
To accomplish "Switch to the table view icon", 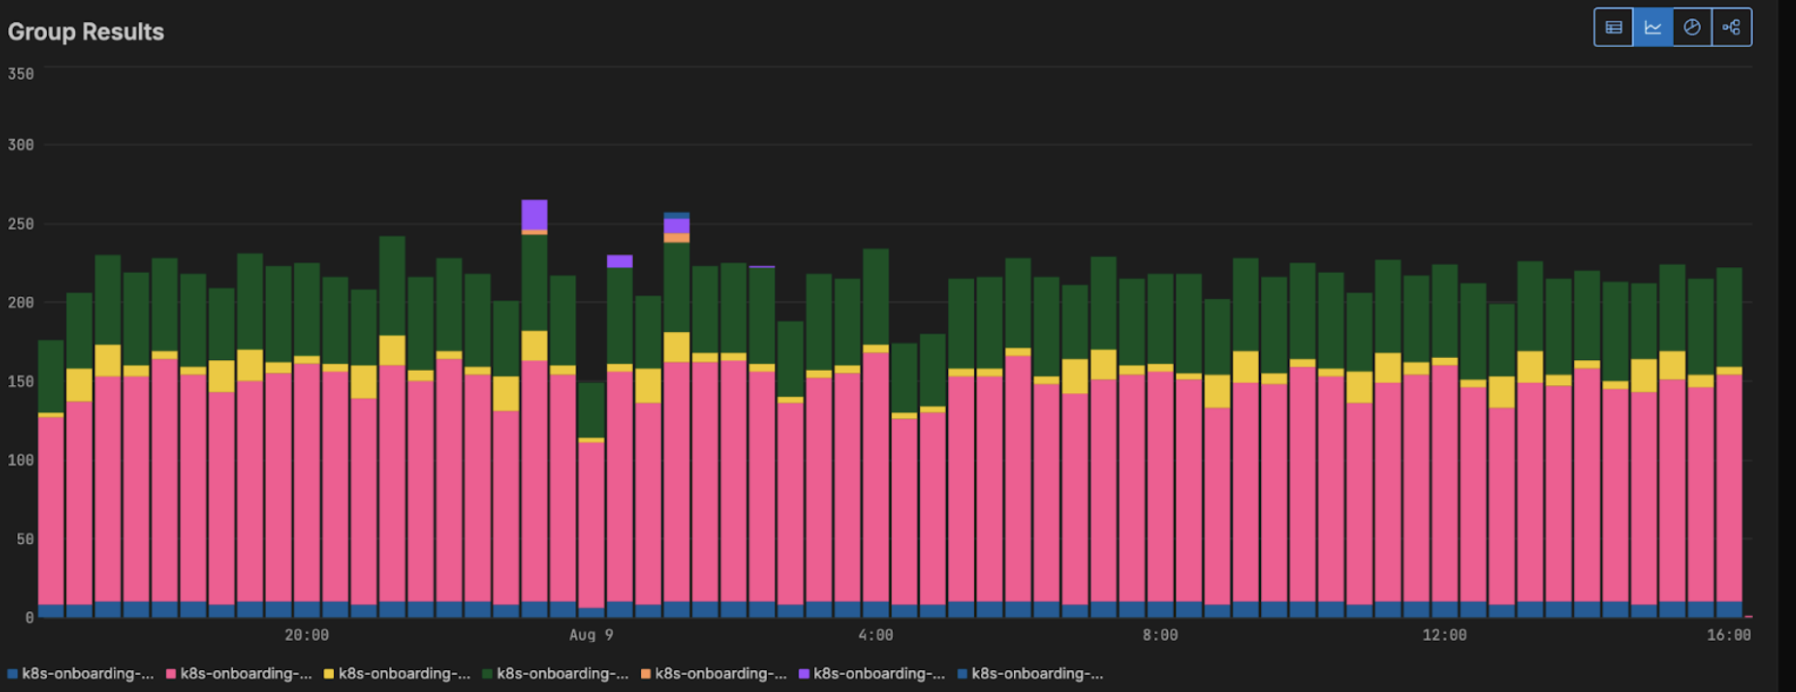I will click(1613, 28).
